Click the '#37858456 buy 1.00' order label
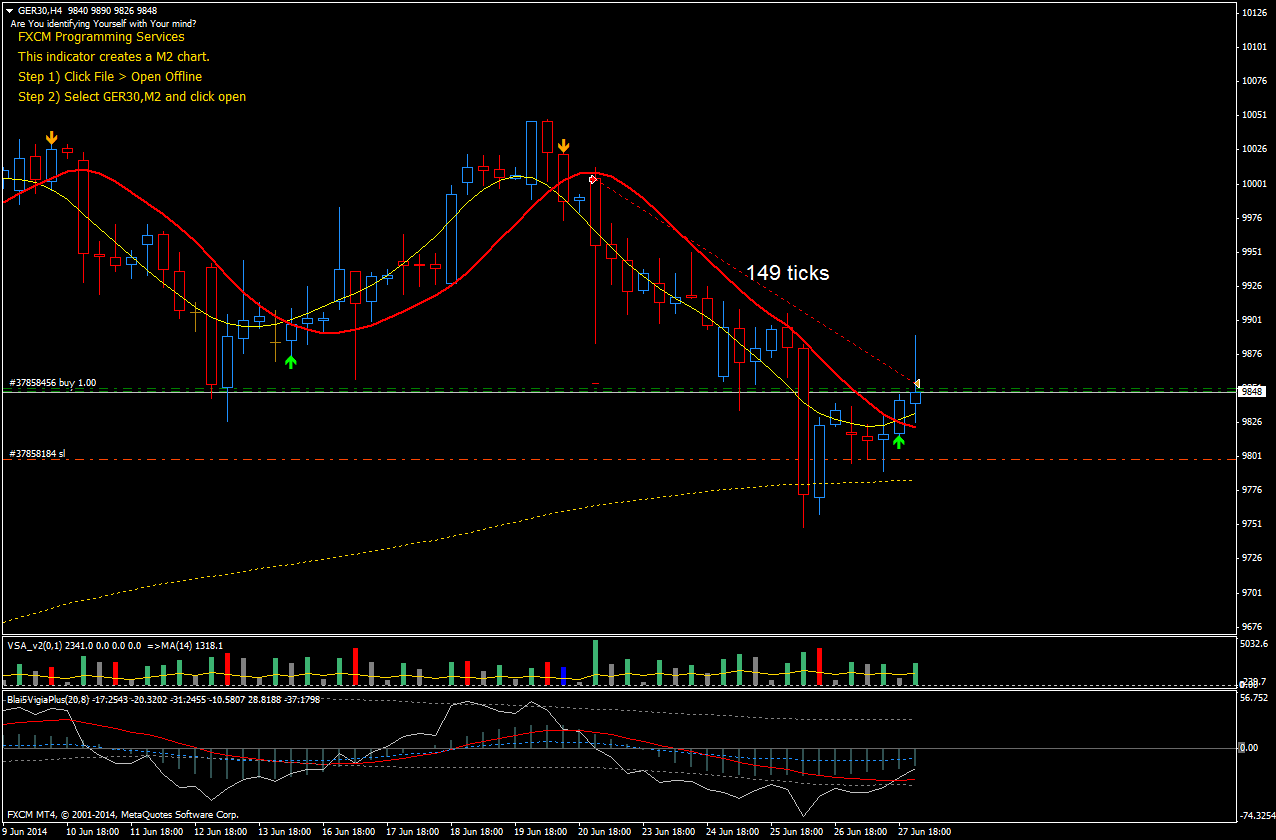Image resolution: width=1276 pixels, height=840 pixels. [52, 383]
